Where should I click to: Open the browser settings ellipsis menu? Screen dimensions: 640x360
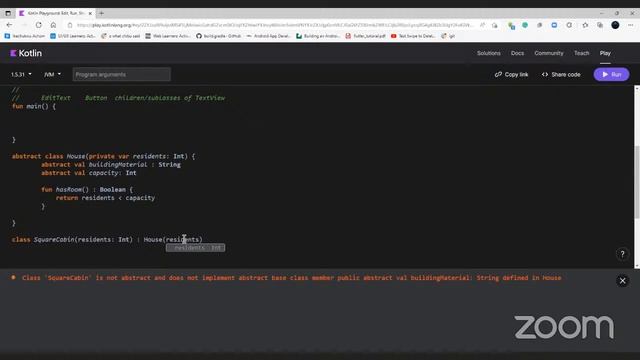point(630,25)
